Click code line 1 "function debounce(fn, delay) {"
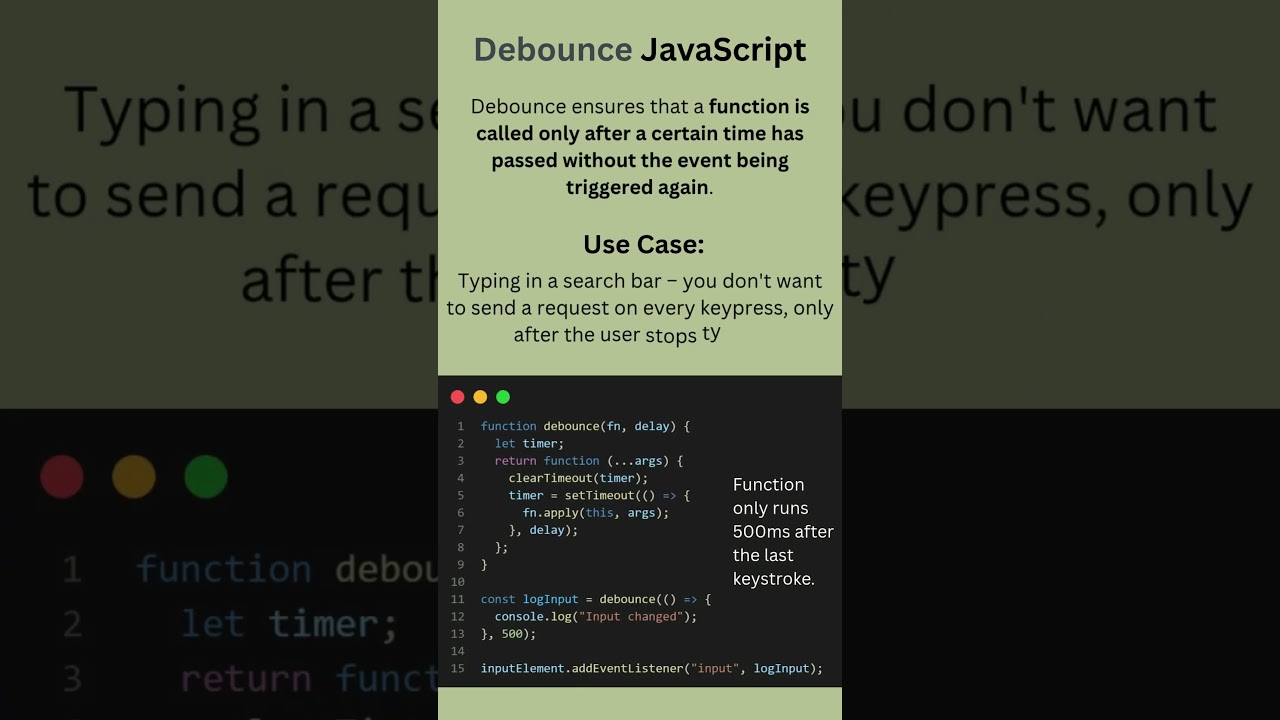1280x720 pixels. click(585, 426)
